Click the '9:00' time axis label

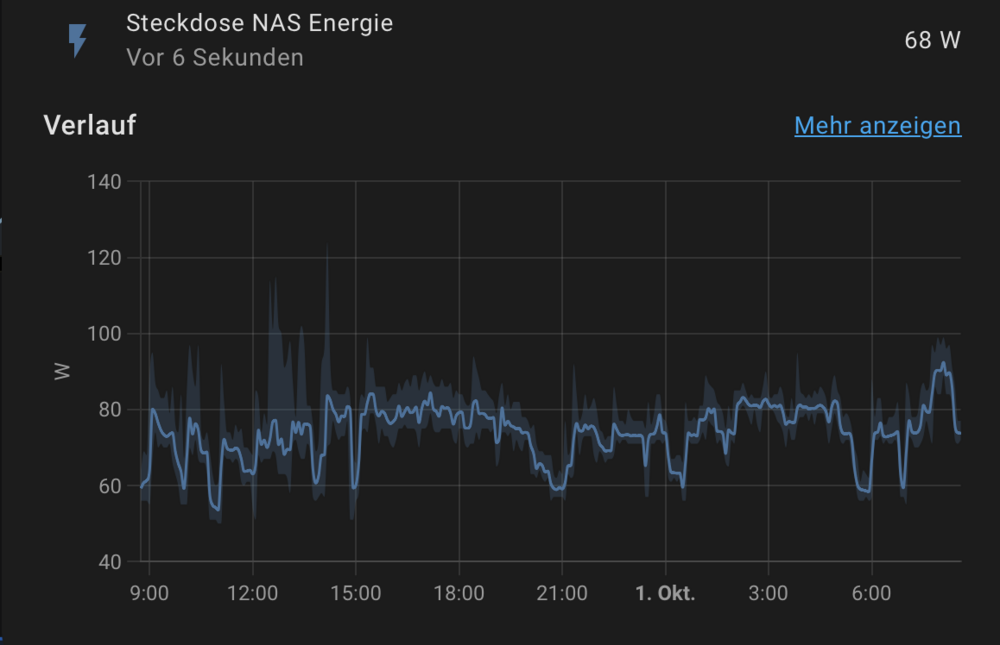point(149,593)
